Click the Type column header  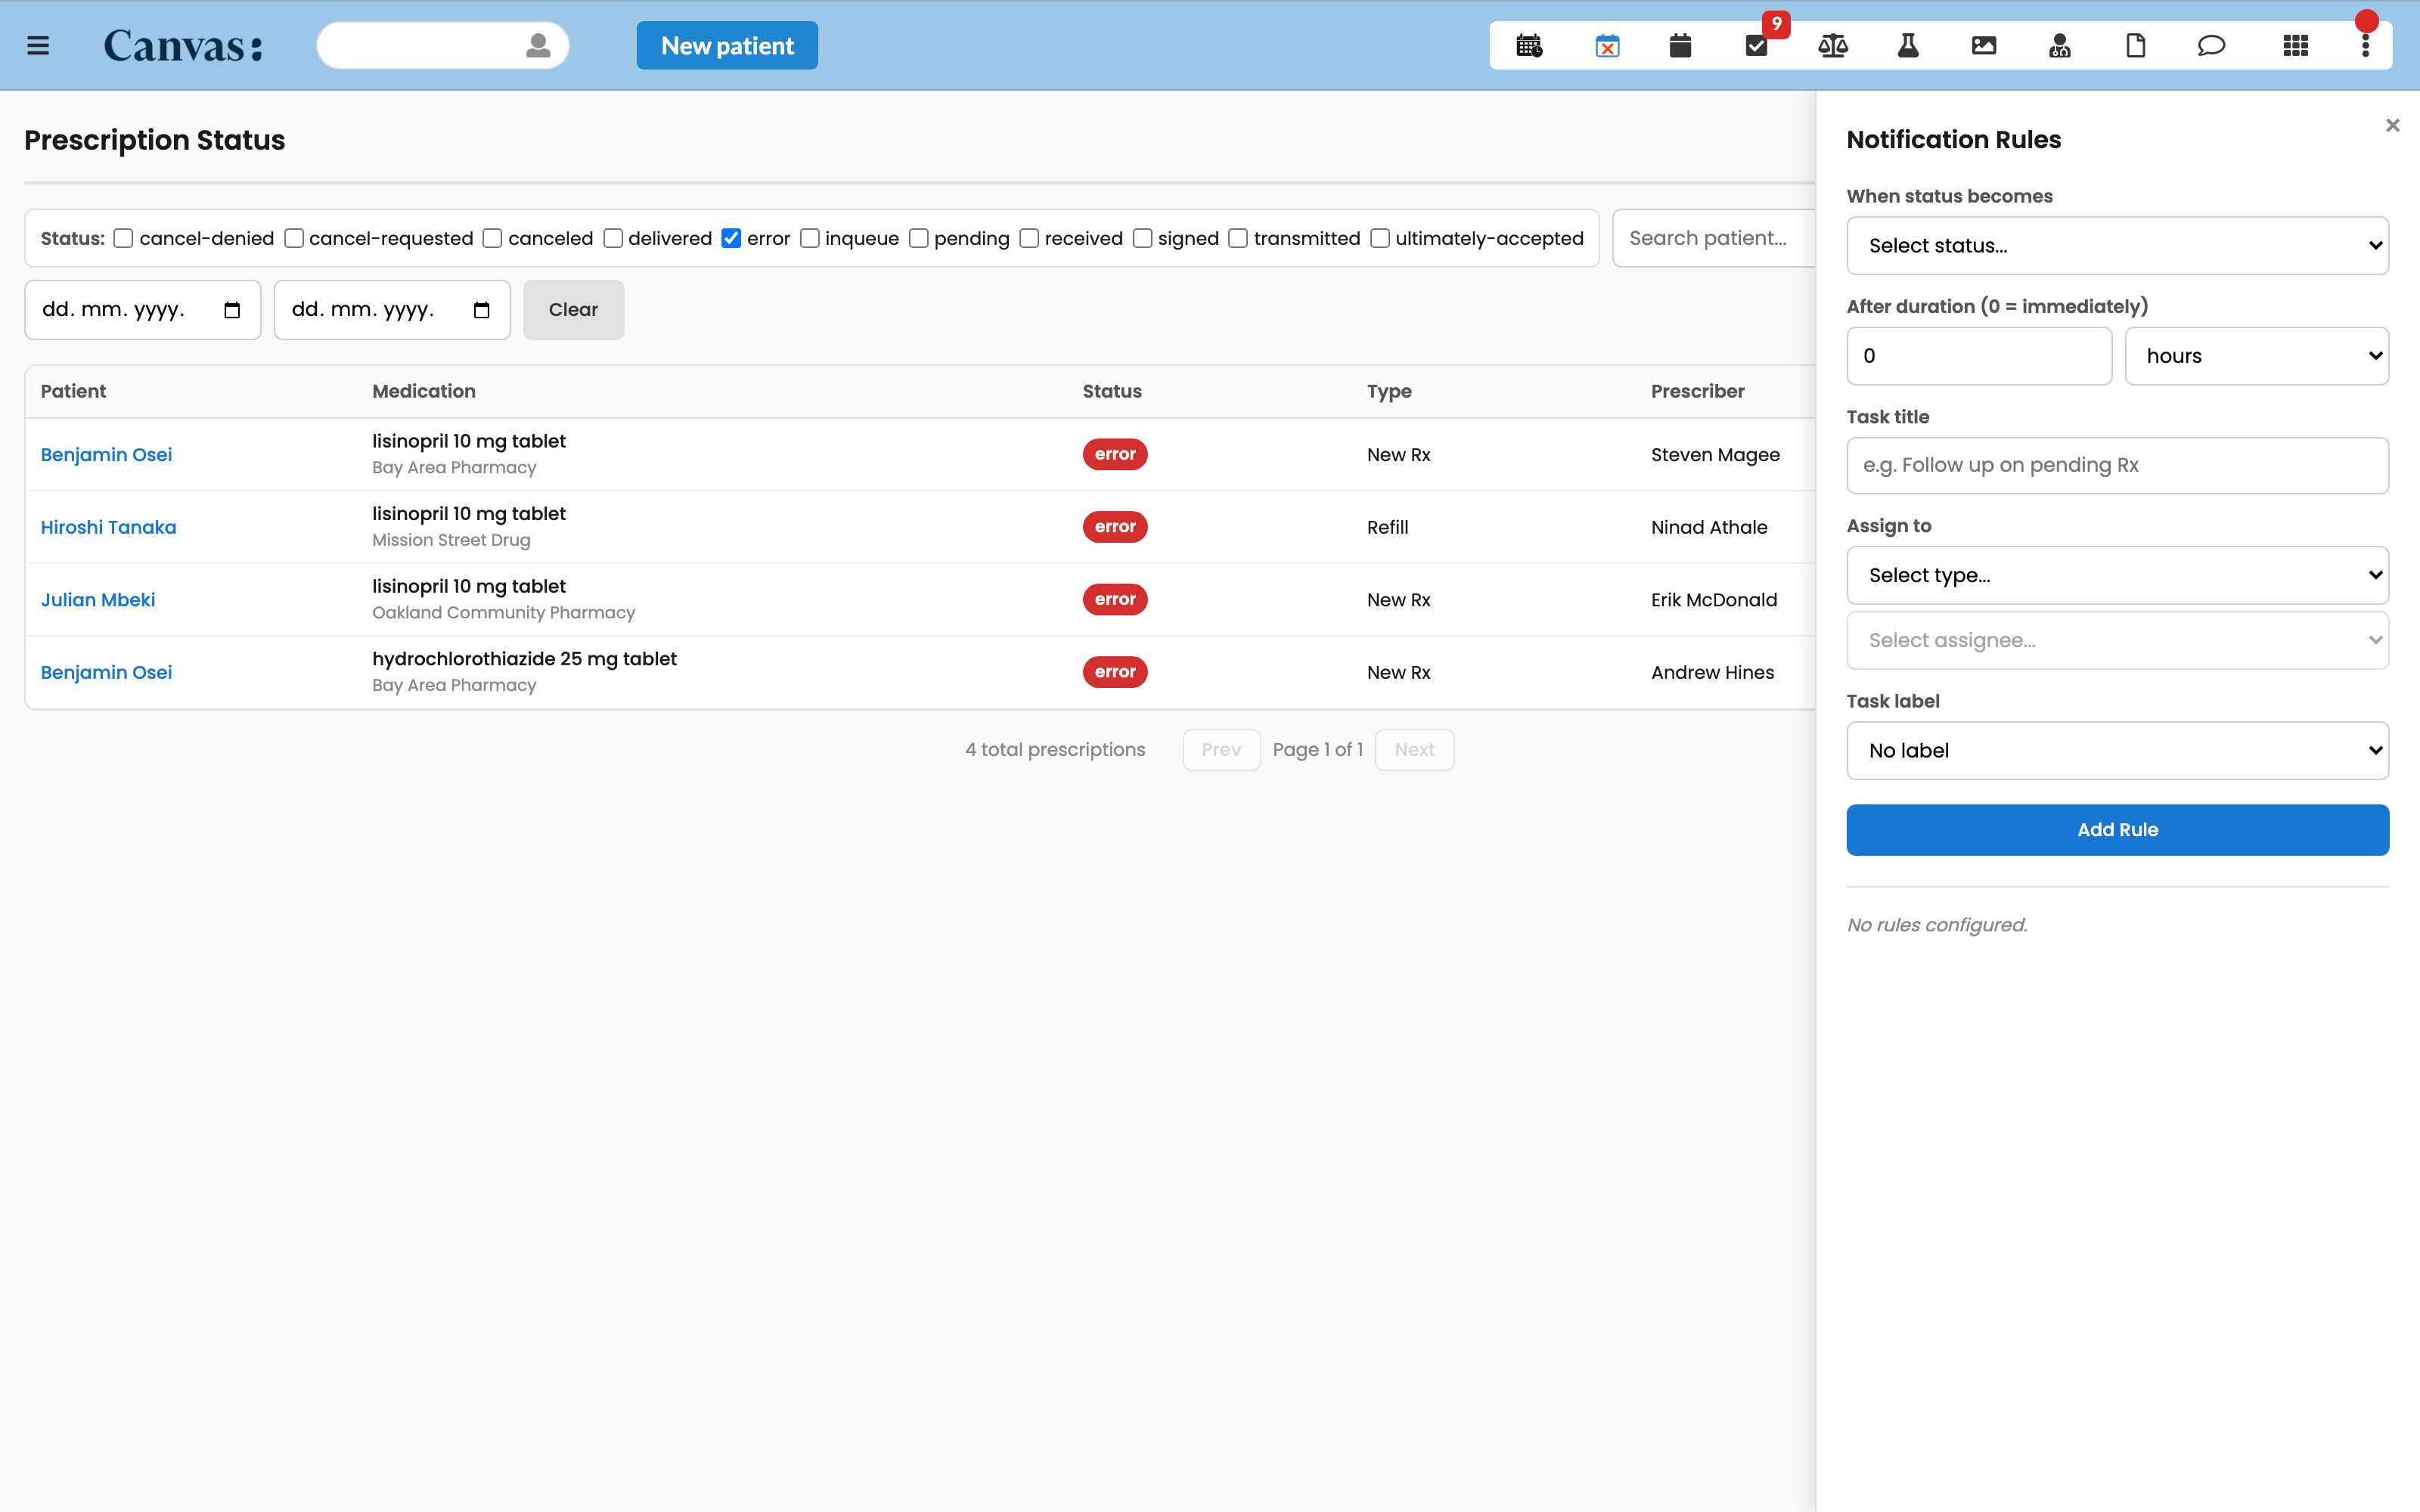click(1389, 391)
